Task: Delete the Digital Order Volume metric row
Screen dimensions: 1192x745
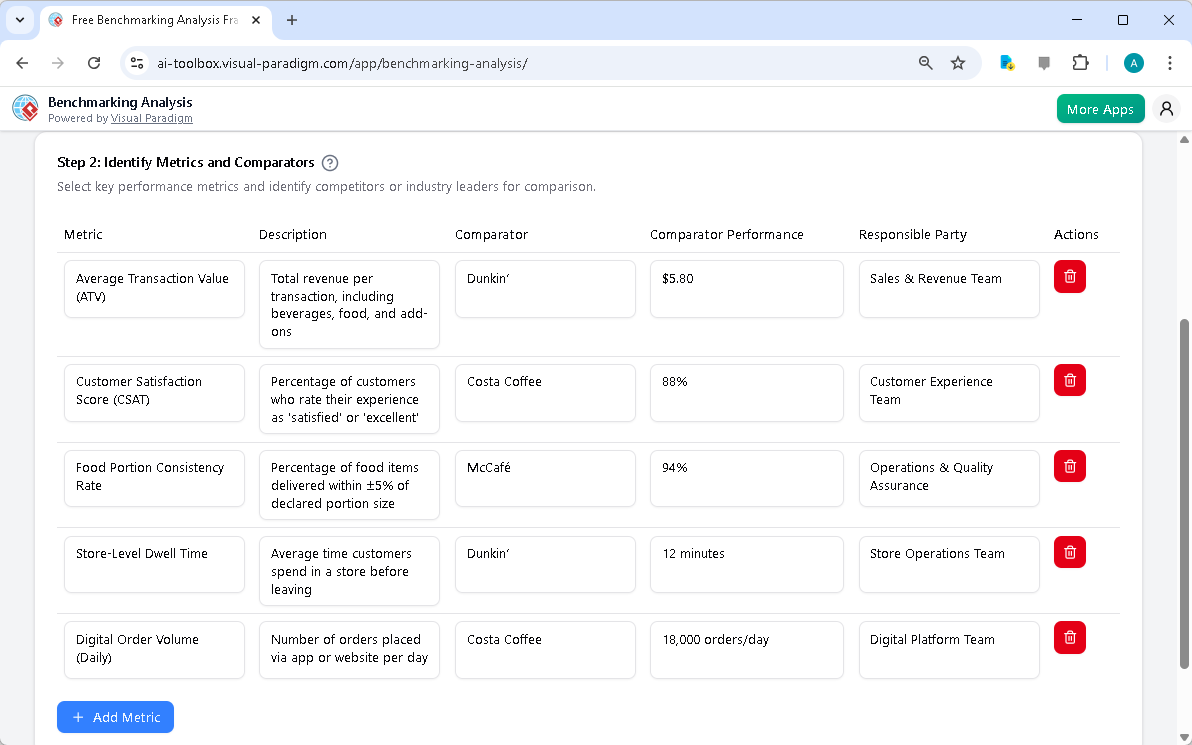Action: [x=1069, y=637]
